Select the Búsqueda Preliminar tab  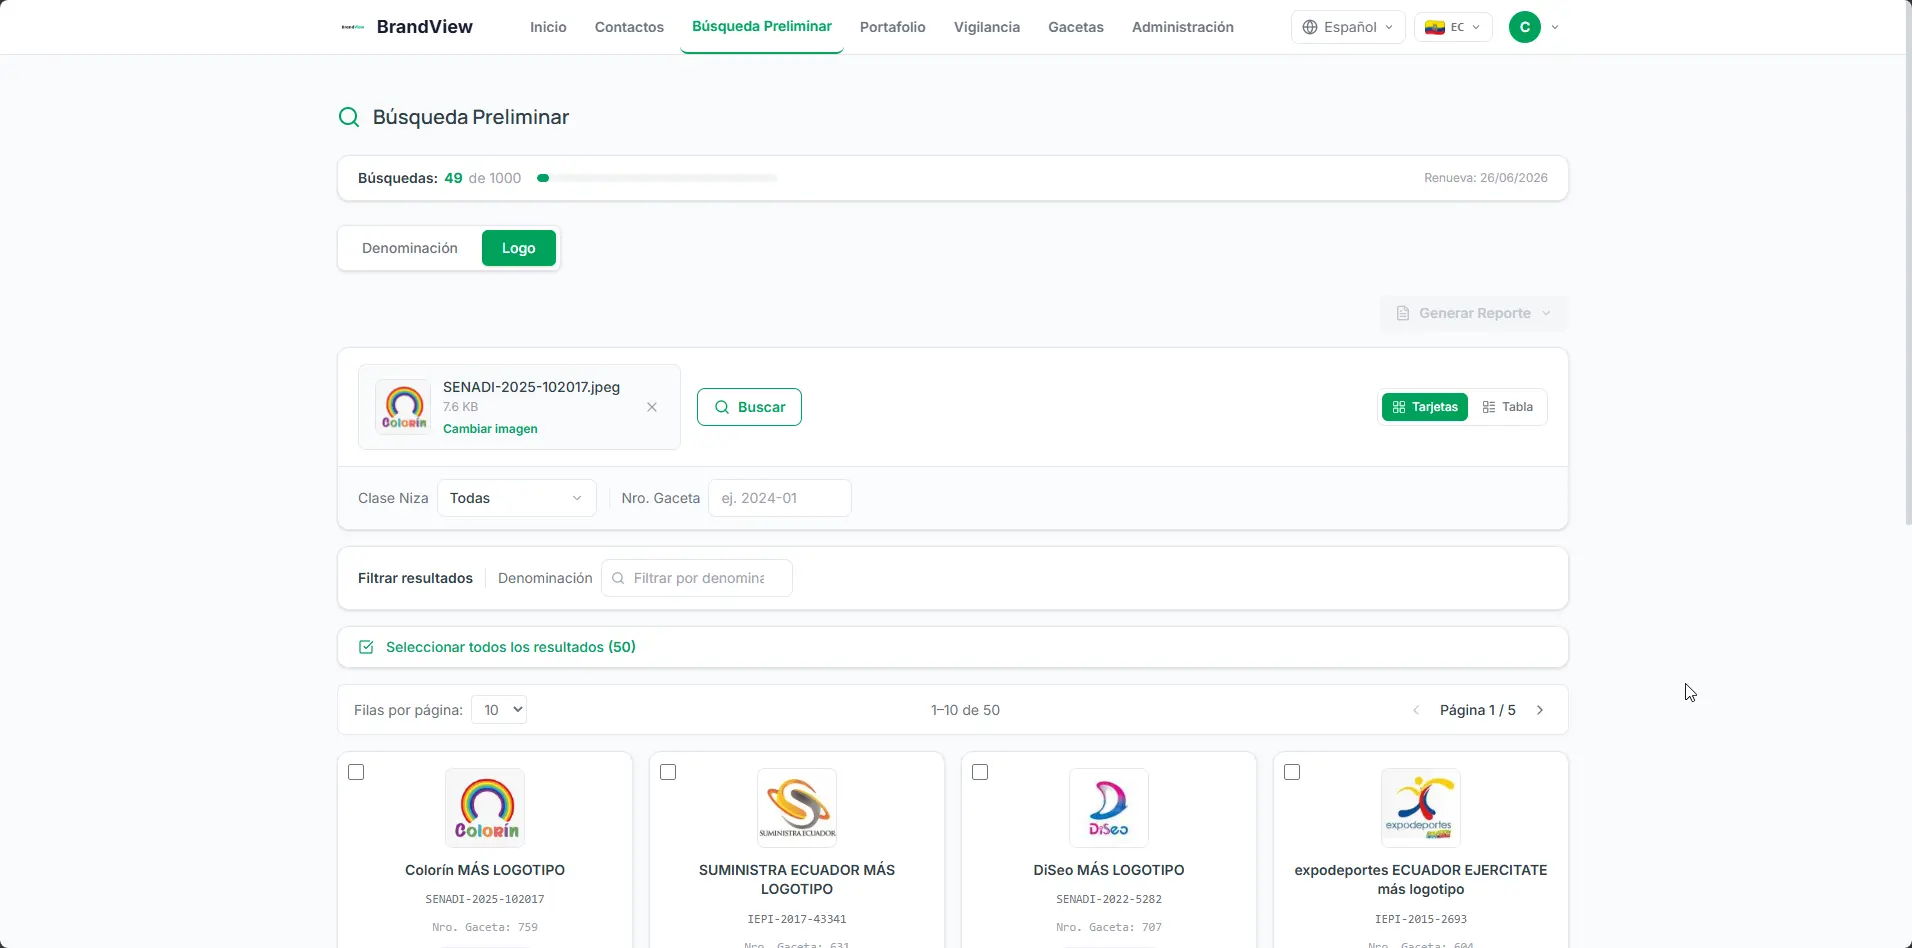[x=762, y=26]
